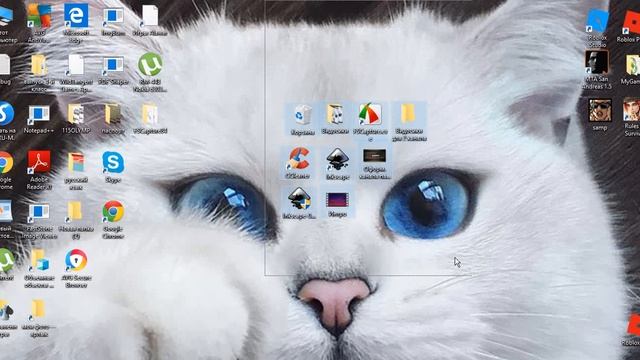The image size is (640, 360).
Task: Select the folder left of the WinDjView file
Action: pos(39,73)
